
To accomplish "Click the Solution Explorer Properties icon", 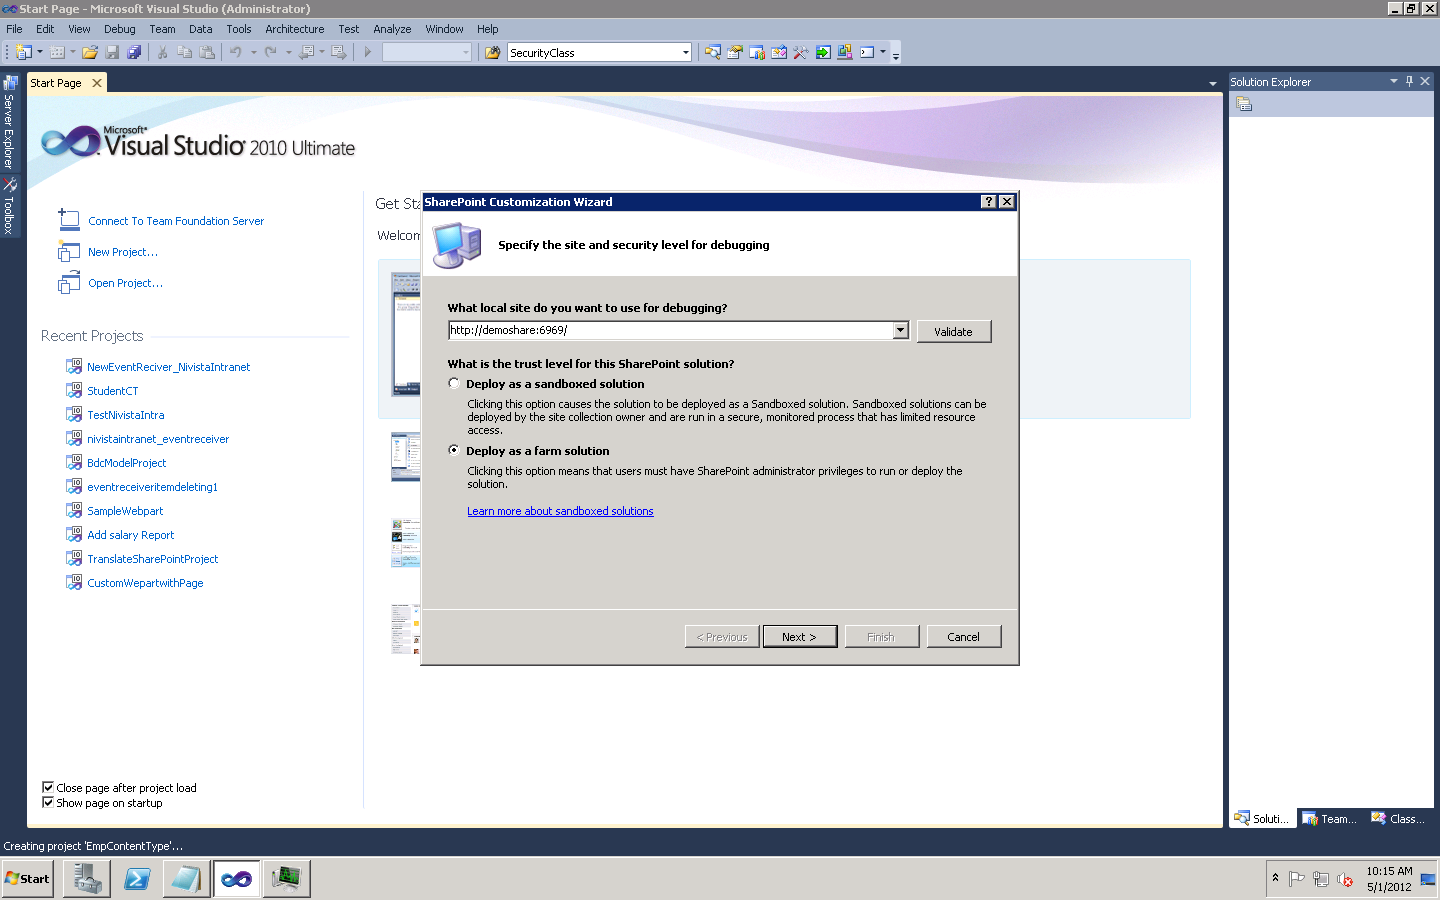I will click(x=1244, y=104).
